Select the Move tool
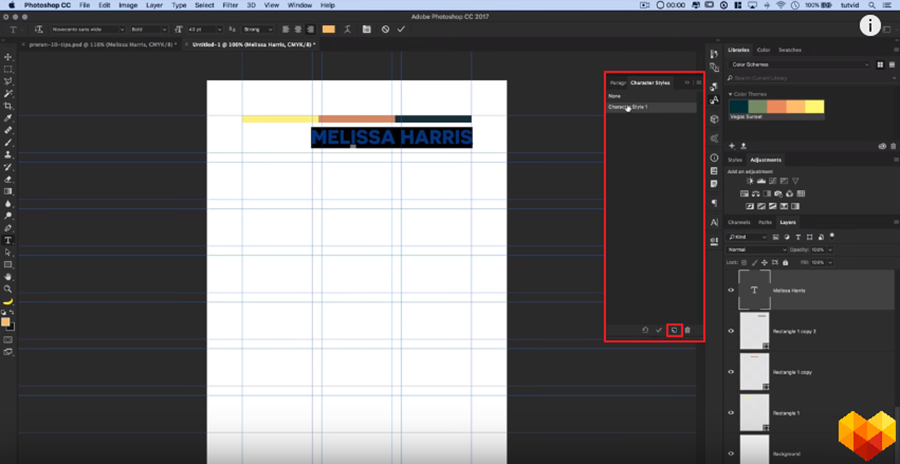The width and height of the screenshot is (900, 464). [x=8, y=57]
